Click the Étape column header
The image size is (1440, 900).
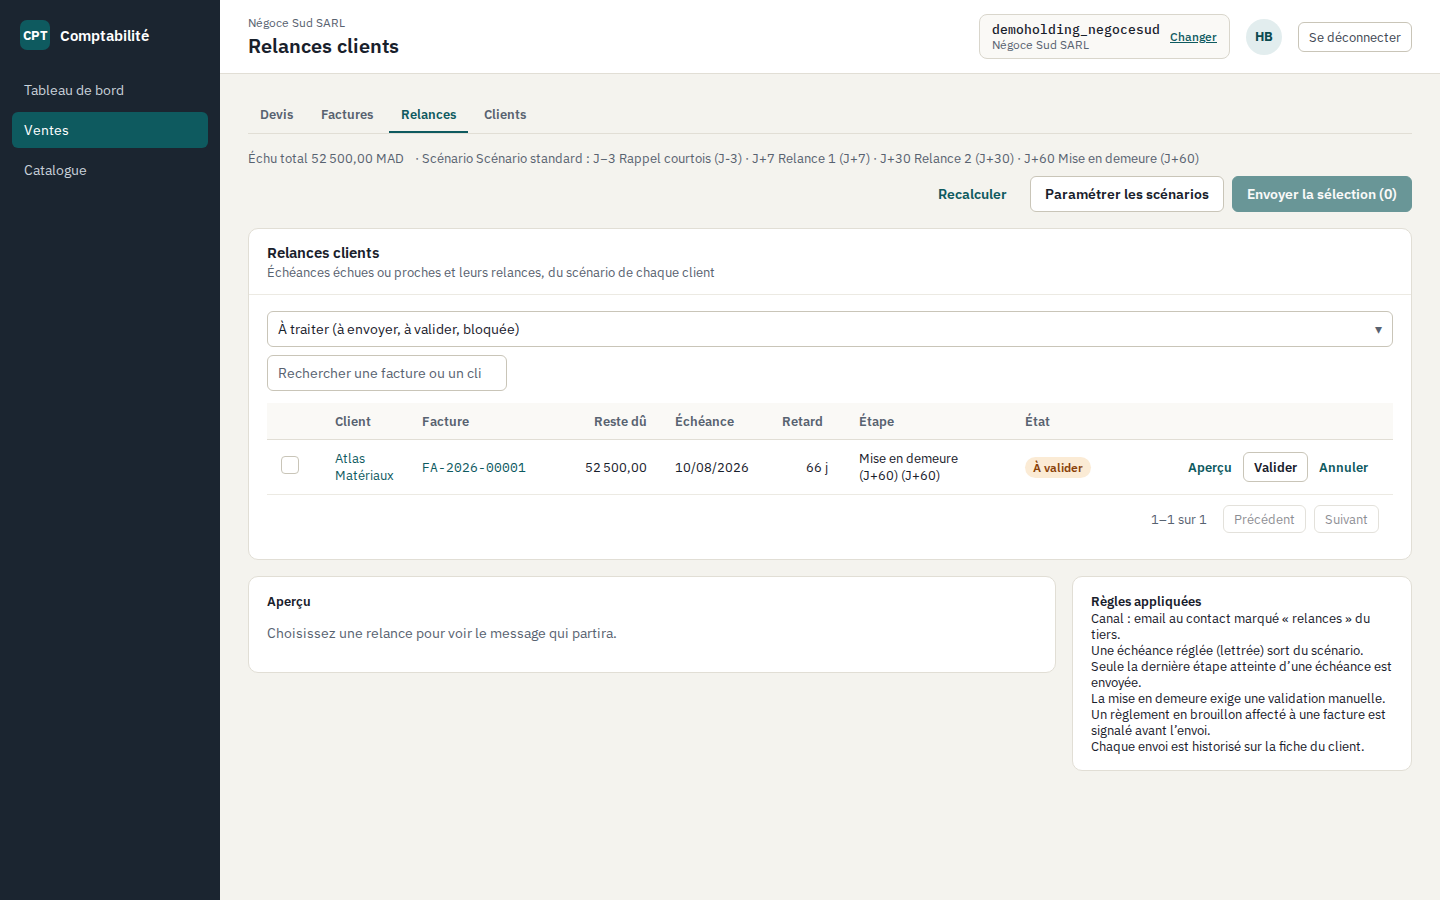point(876,421)
